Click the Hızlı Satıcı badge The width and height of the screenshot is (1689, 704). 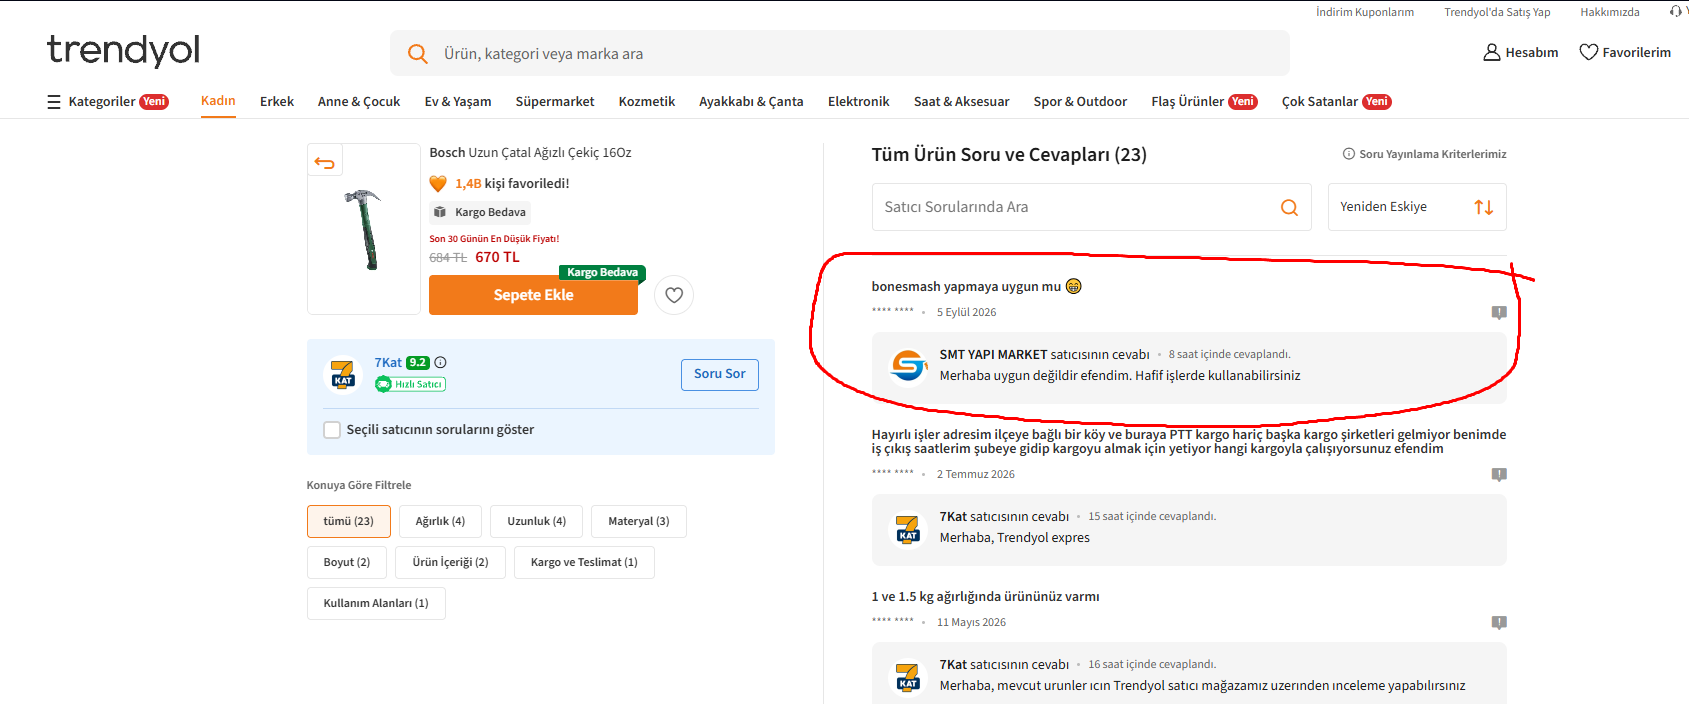pos(411,384)
